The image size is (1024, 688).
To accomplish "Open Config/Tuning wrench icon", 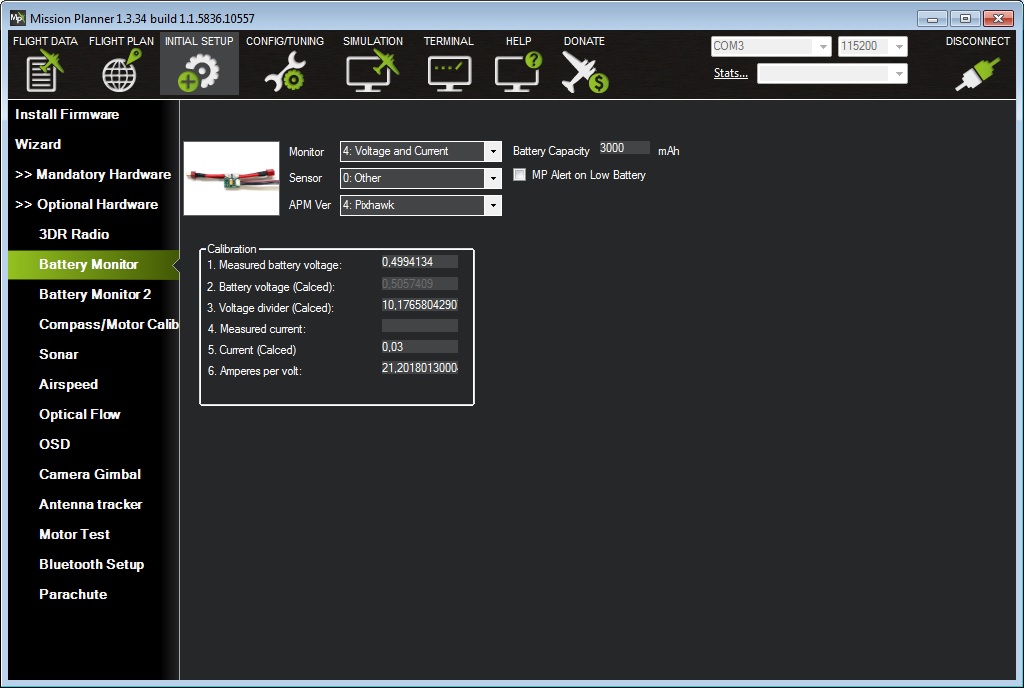I will pyautogui.click(x=284, y=73).
